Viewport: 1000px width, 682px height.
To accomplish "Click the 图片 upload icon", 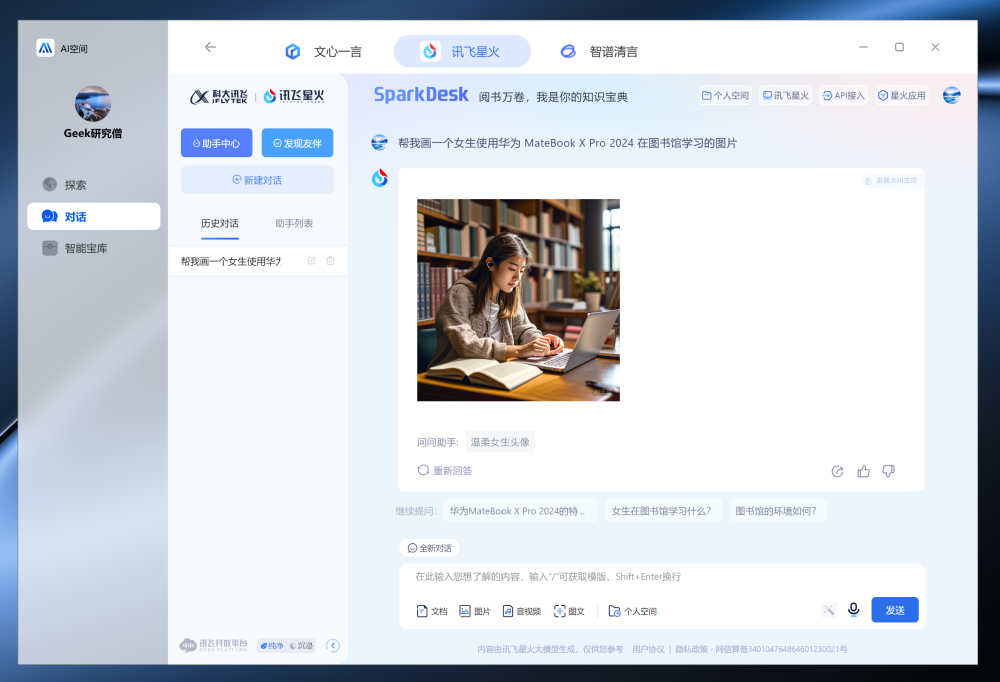I will (475, 611).
